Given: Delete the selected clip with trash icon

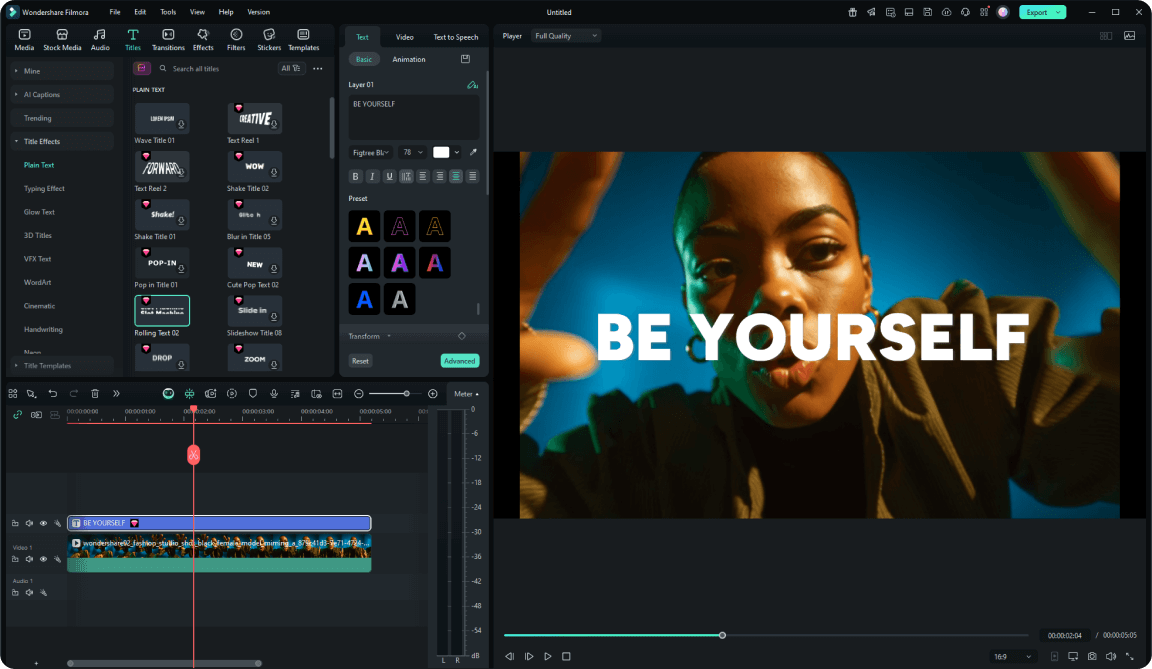Looking at the screenshot, I should (95, 394).
